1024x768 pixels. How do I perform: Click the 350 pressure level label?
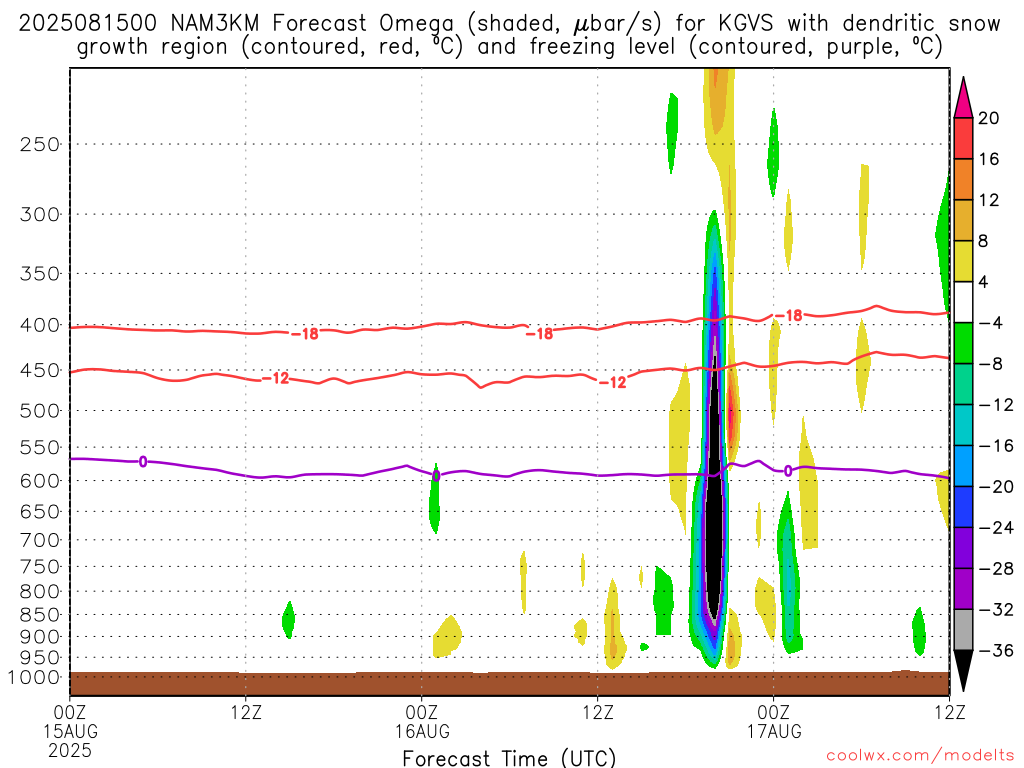coord(40,274)
